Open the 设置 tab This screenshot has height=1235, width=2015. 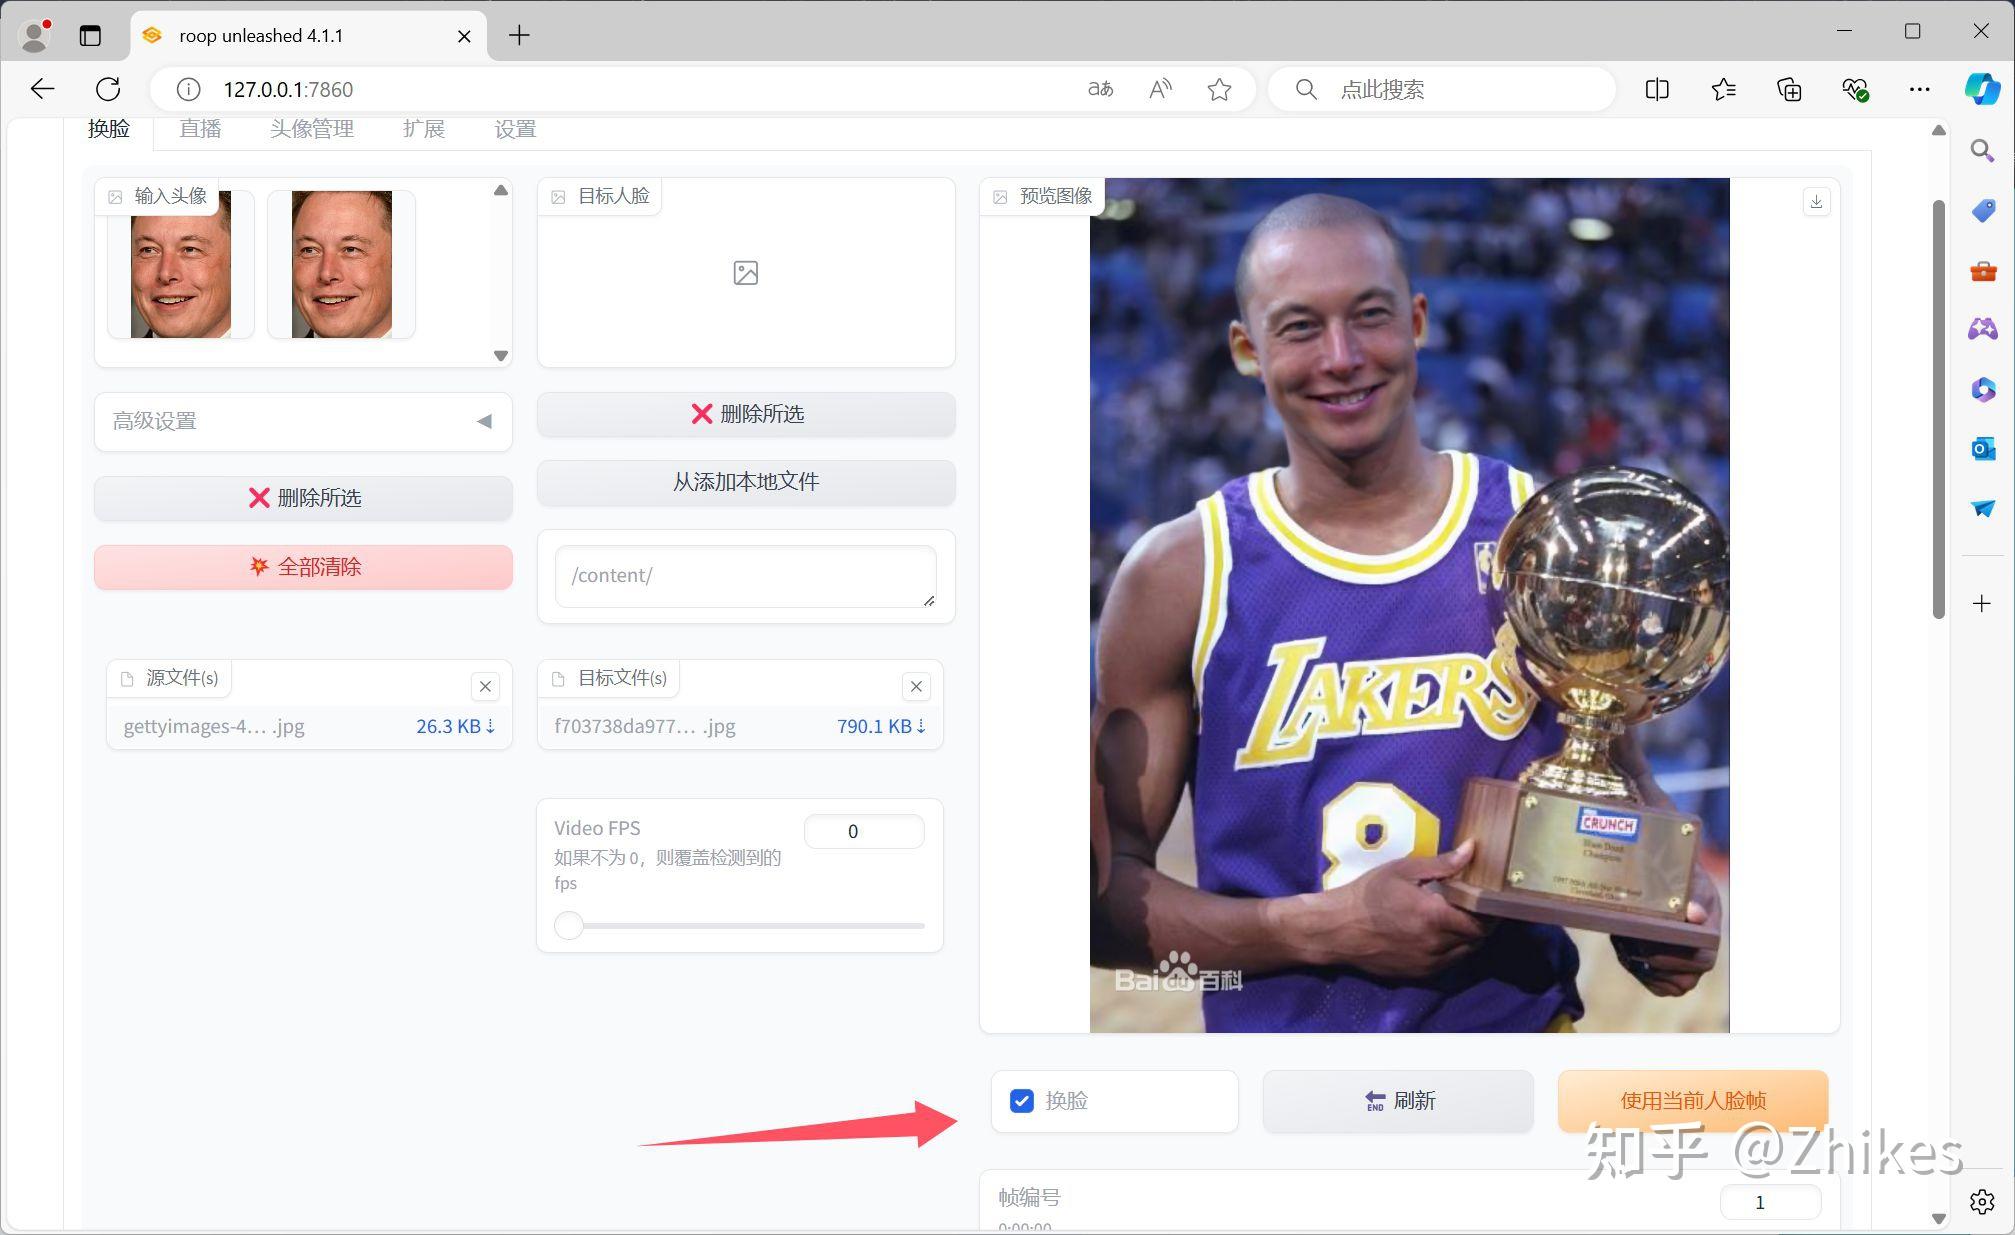point(515,129)
